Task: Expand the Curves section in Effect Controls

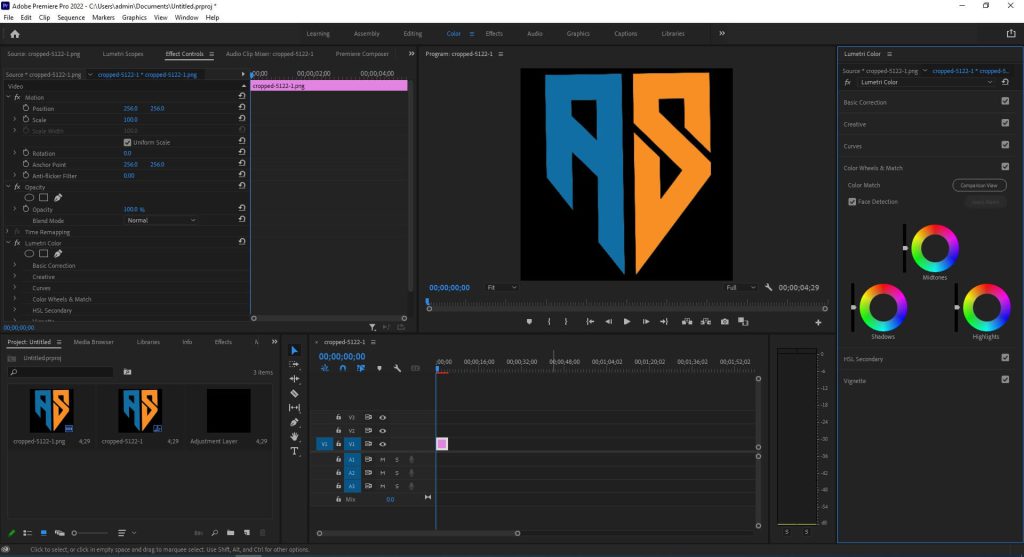Action: pyautogui.click(x=14, y=288)
